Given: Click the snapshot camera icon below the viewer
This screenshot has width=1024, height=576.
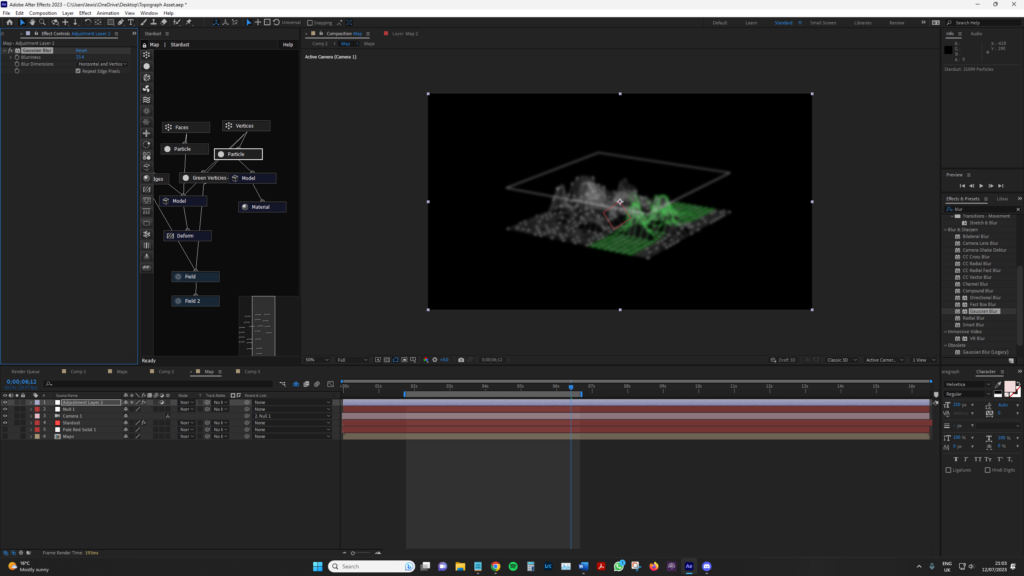Looking at the screenshot, I should [461, 360].
